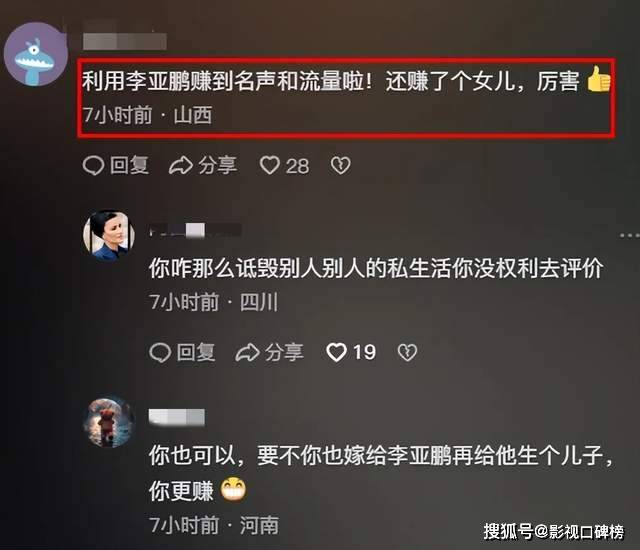Click the reply bubble icon under Shanxi comment
The height and width of the screenshot is (550, 640).
click(x=93, y=166)
